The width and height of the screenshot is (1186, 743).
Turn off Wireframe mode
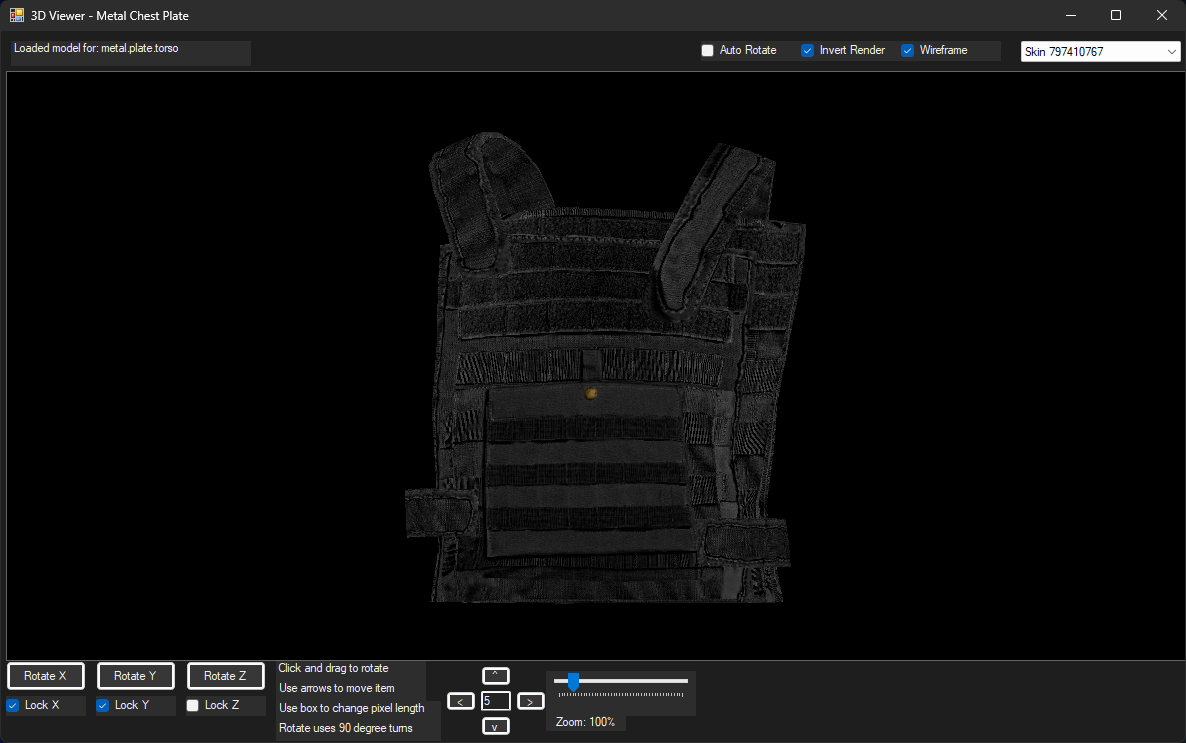[x=907, y=50]
